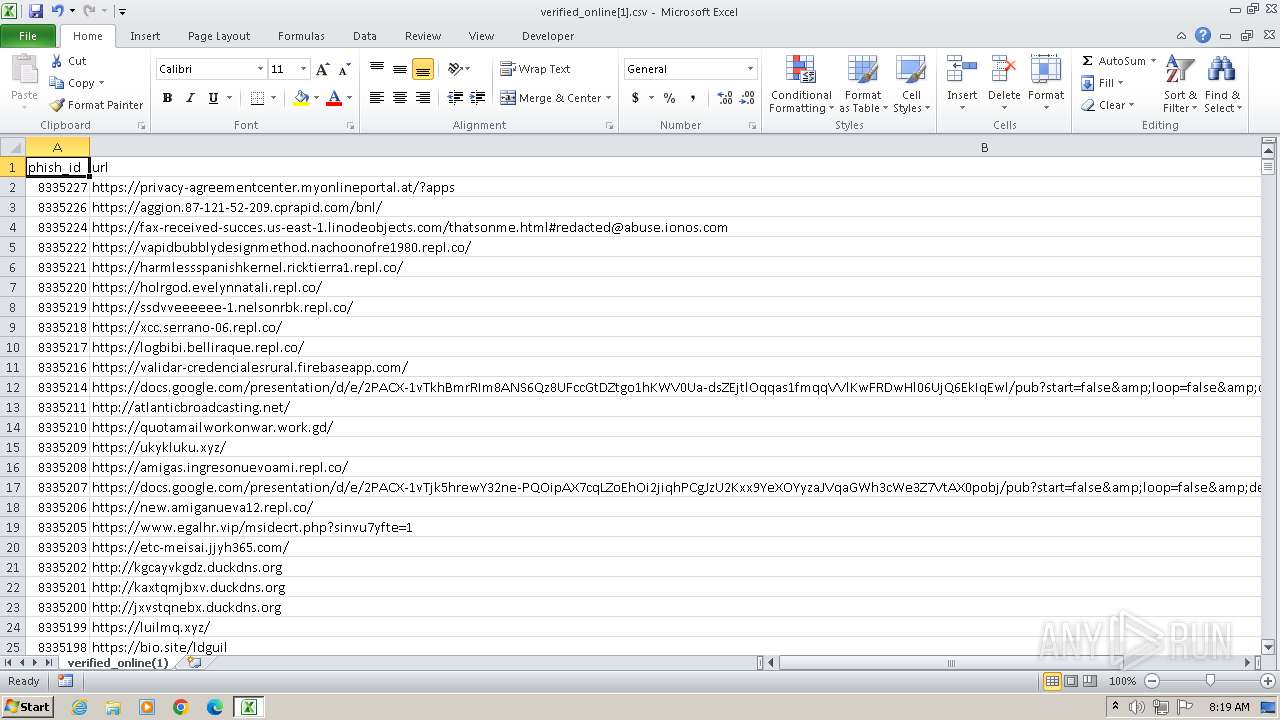Click the Cut scissors icon
The width and height of the screenshot is (1280, 720).
tap(57, 61)
